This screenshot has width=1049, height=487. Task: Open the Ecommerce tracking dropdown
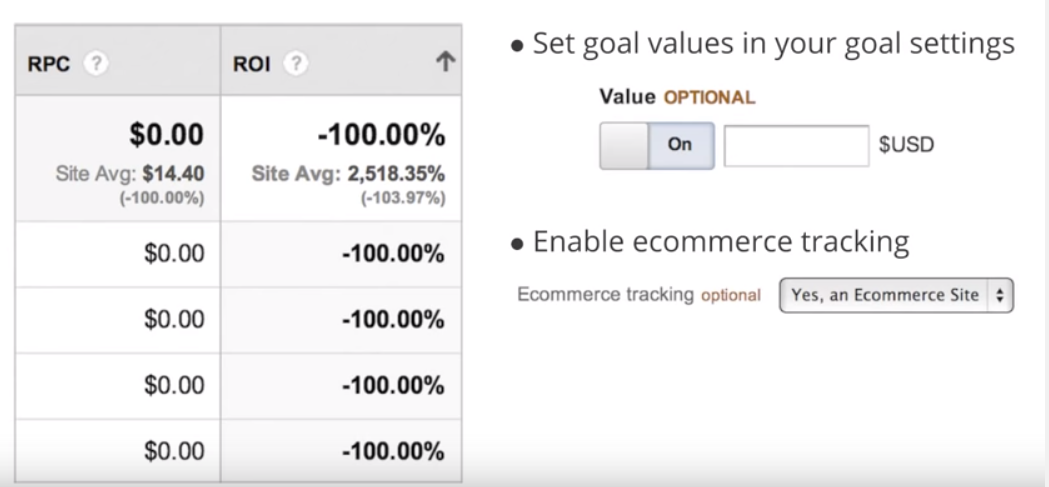tap(896, 295)
